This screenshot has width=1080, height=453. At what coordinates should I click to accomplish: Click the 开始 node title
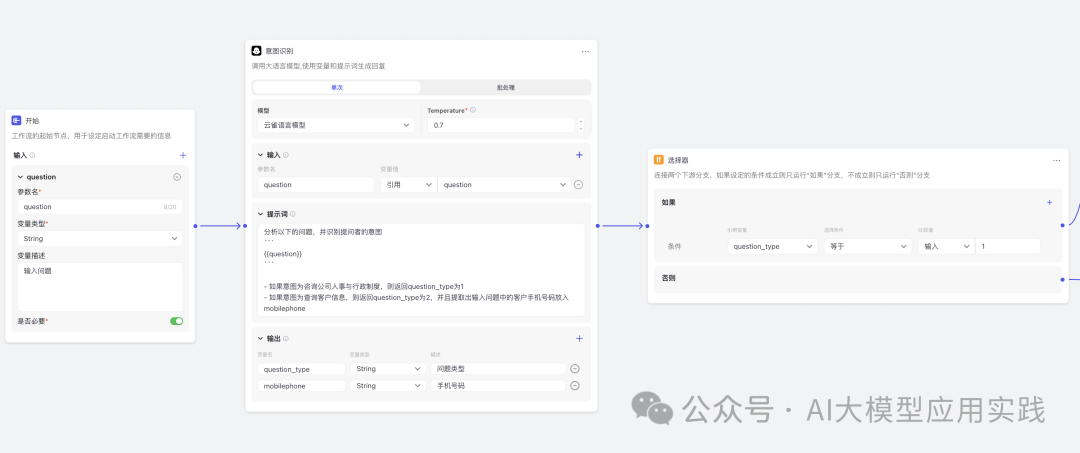click(32, 120)
